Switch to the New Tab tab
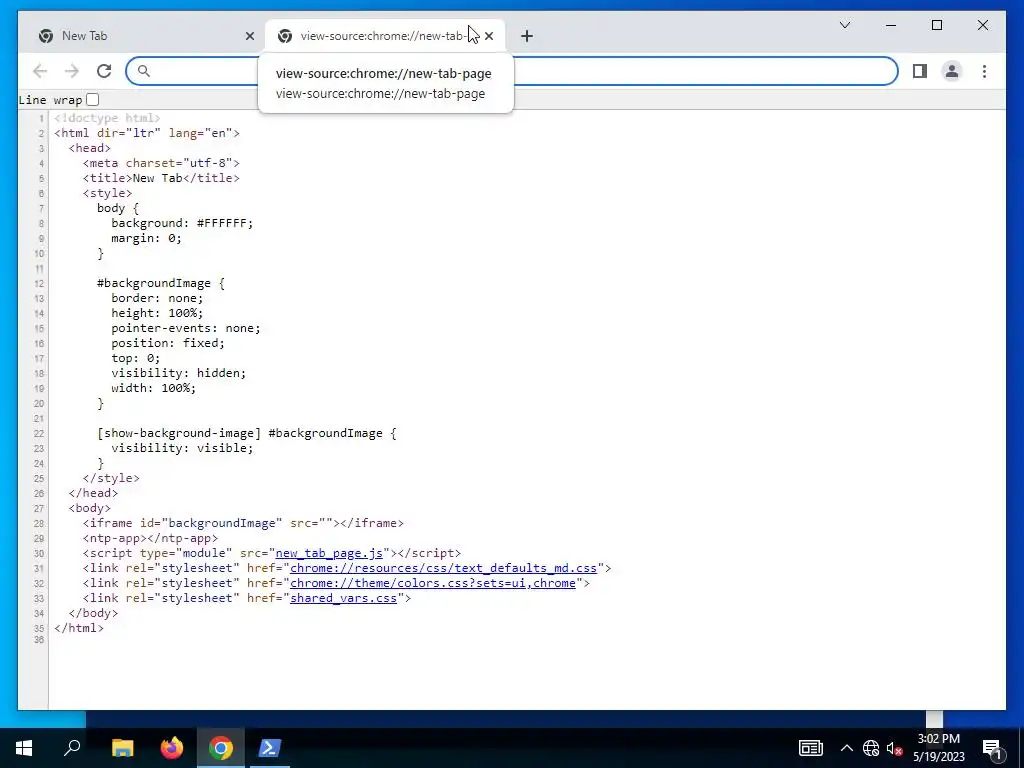Image resolution: width=1024 pixels, height=768 pixels. 142,36
